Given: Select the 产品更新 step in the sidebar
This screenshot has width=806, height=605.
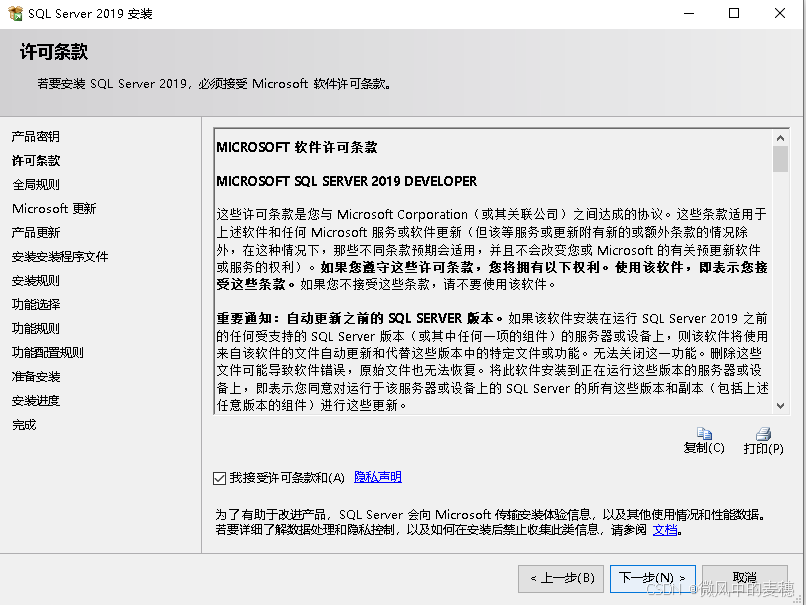Looking at the screenshot, I should (x=36, y=232).
